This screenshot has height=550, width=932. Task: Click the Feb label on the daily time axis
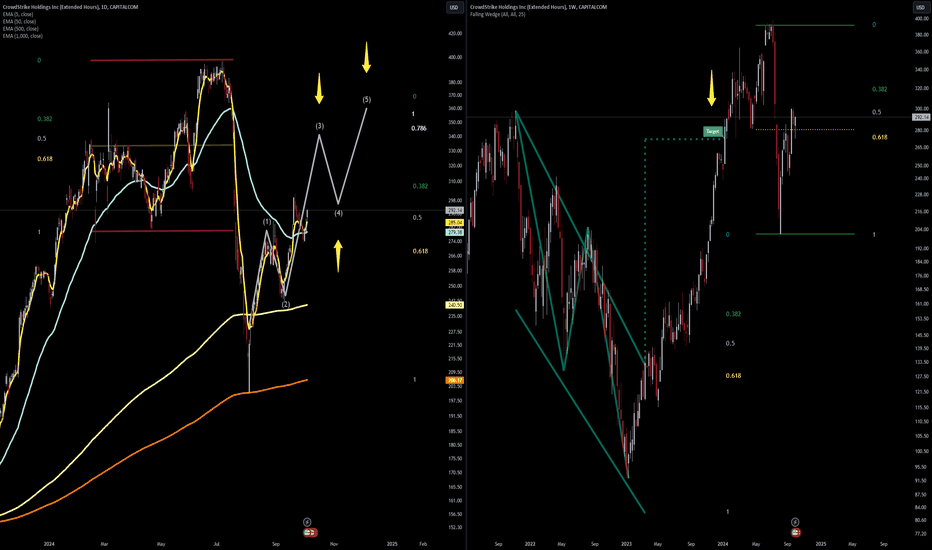click(x=423, y=543)
